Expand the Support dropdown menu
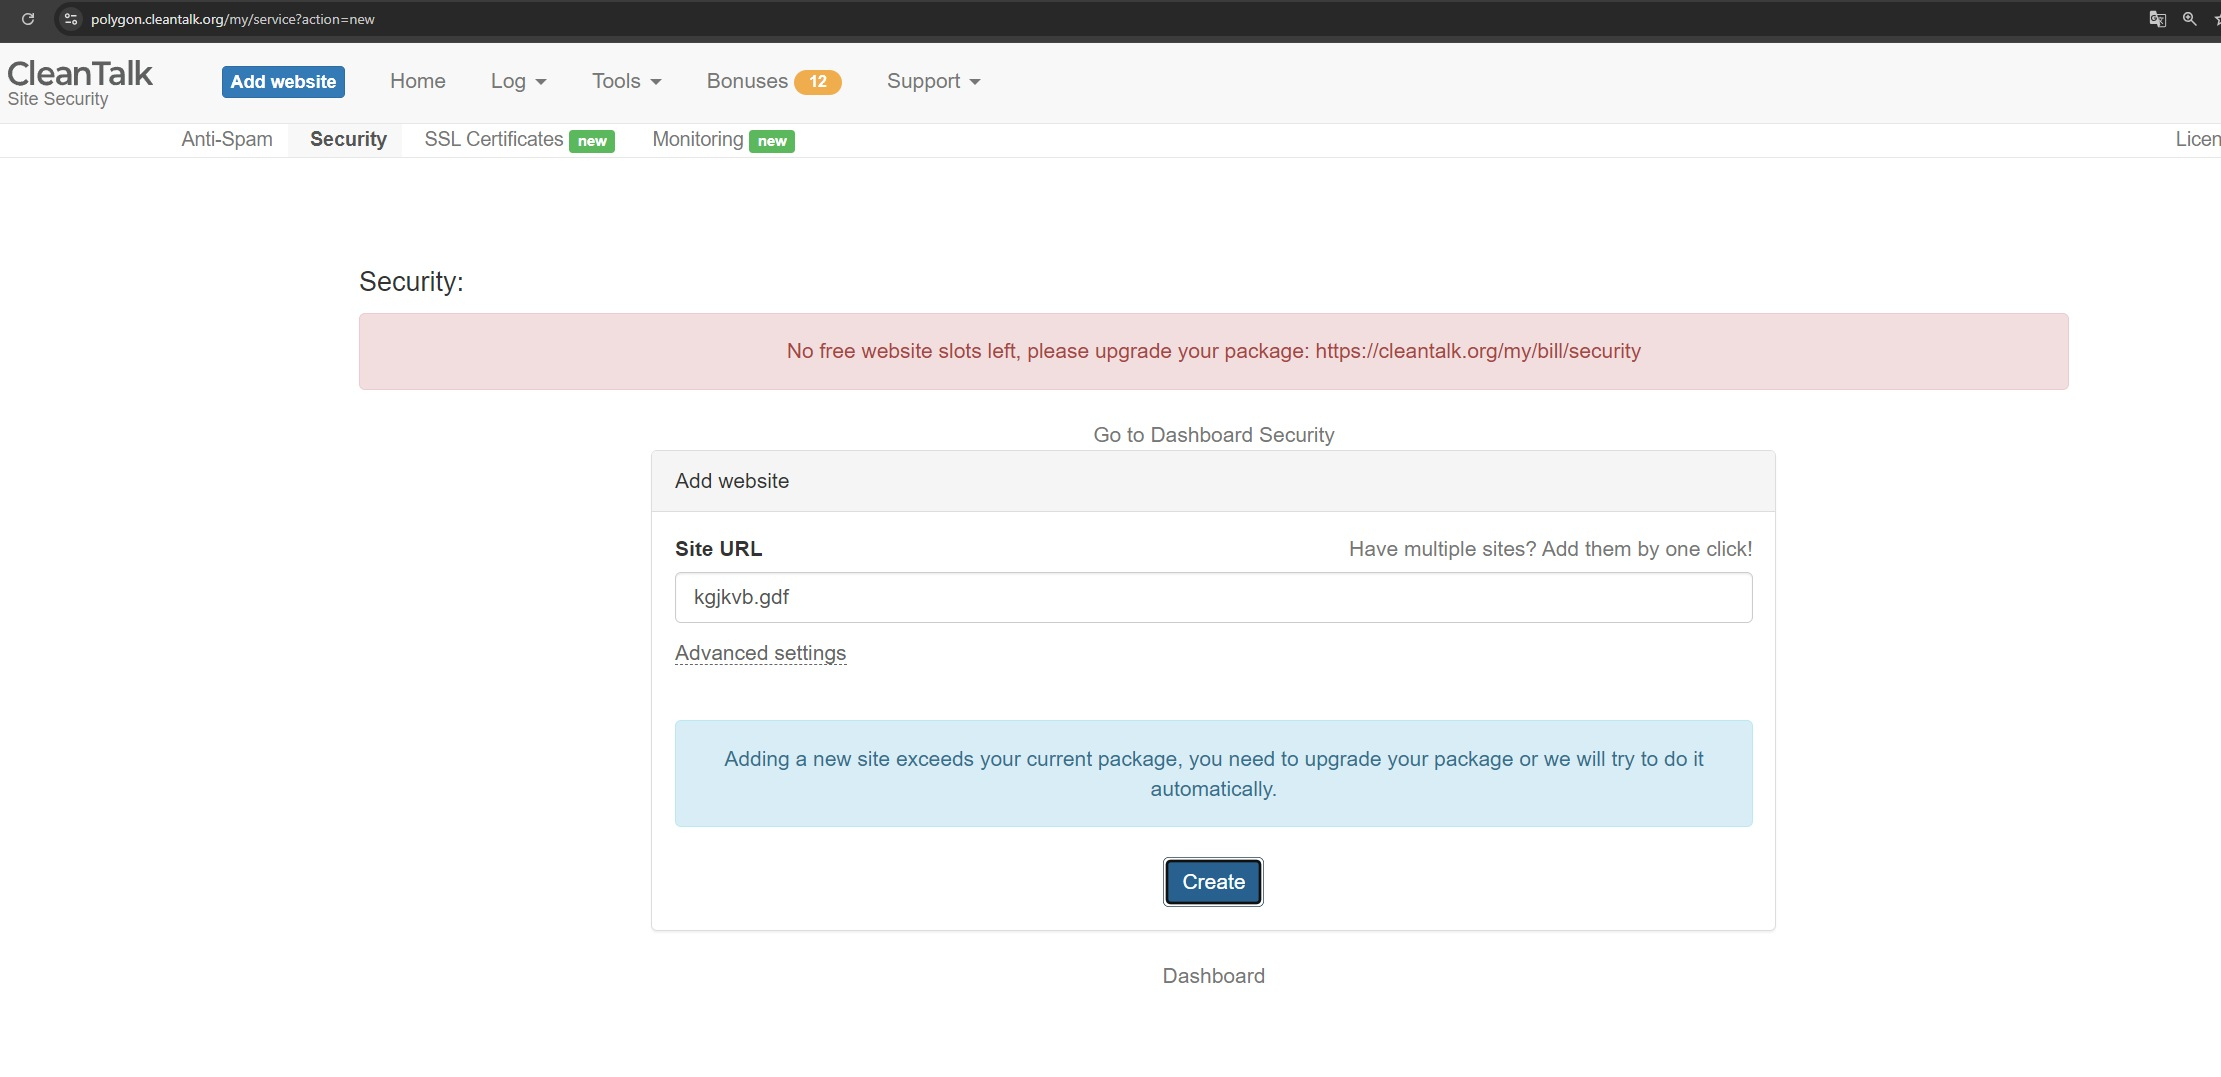 click(x=933, y=82)
